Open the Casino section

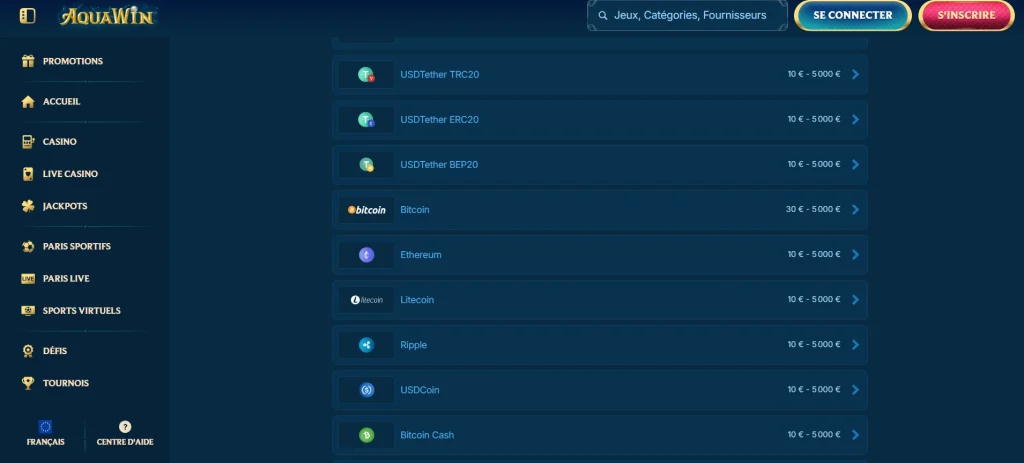(59, 142)
